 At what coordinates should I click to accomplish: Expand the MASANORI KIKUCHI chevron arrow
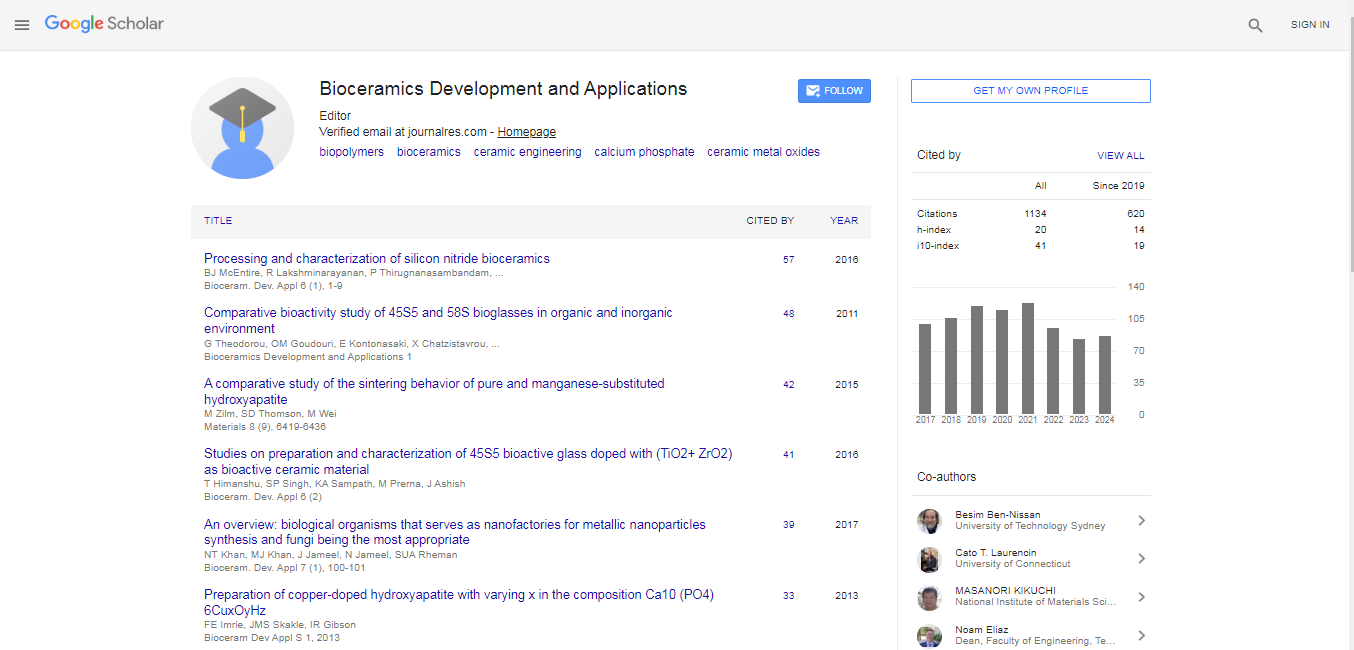click(1141, 597)
